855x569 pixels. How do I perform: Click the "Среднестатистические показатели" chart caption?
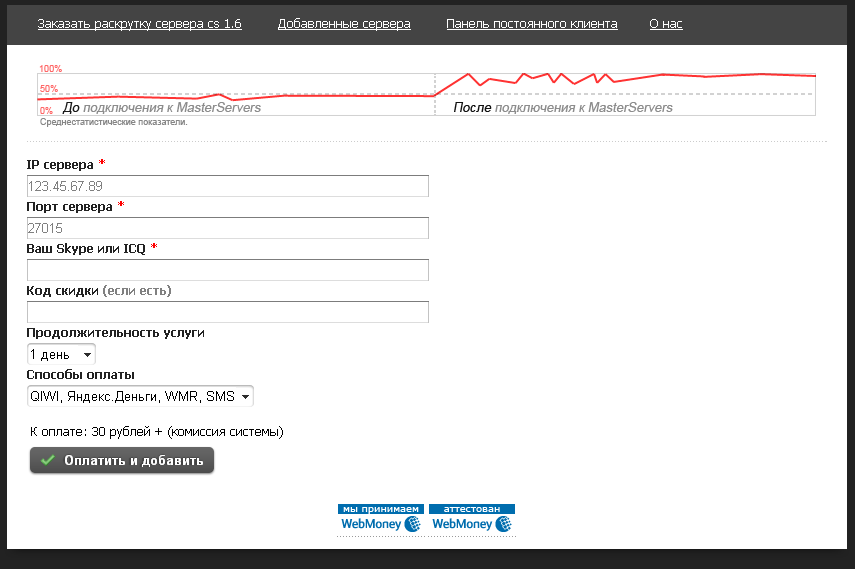[x=113, y=122]
